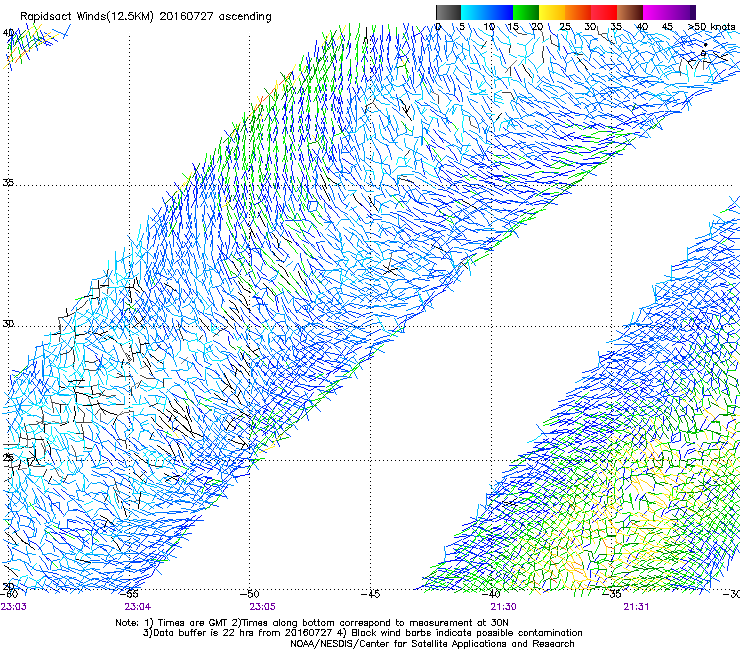Click the '>50 knots' legend label
This screenshot has height=650, width=740.
711,26
